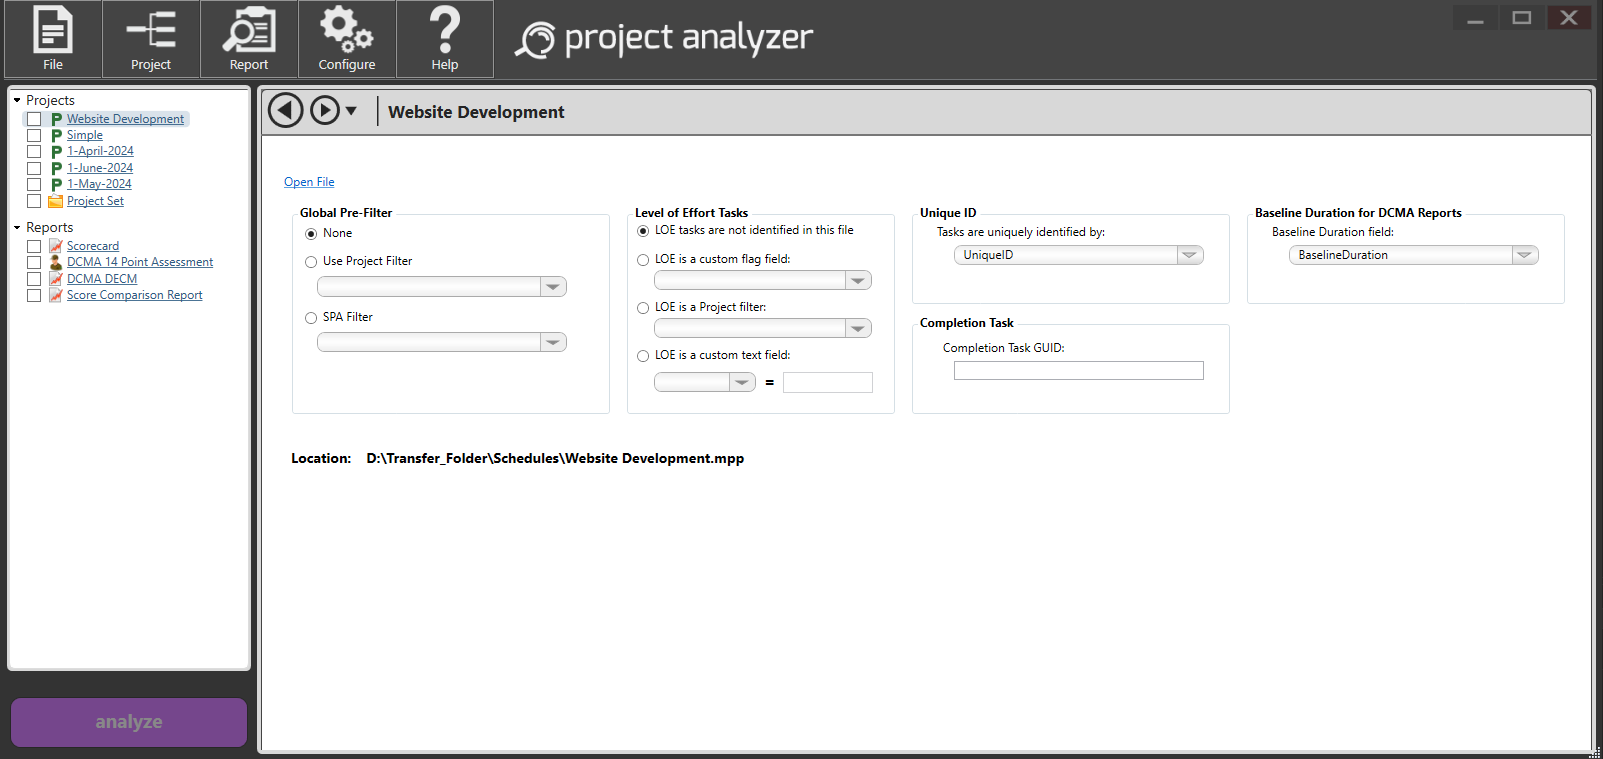The height and width of the screenshot is (759, 1603).
Task: Expand the BaselineDuration field dropdown
Action: pyautogui.click(x=1524, y=255)
